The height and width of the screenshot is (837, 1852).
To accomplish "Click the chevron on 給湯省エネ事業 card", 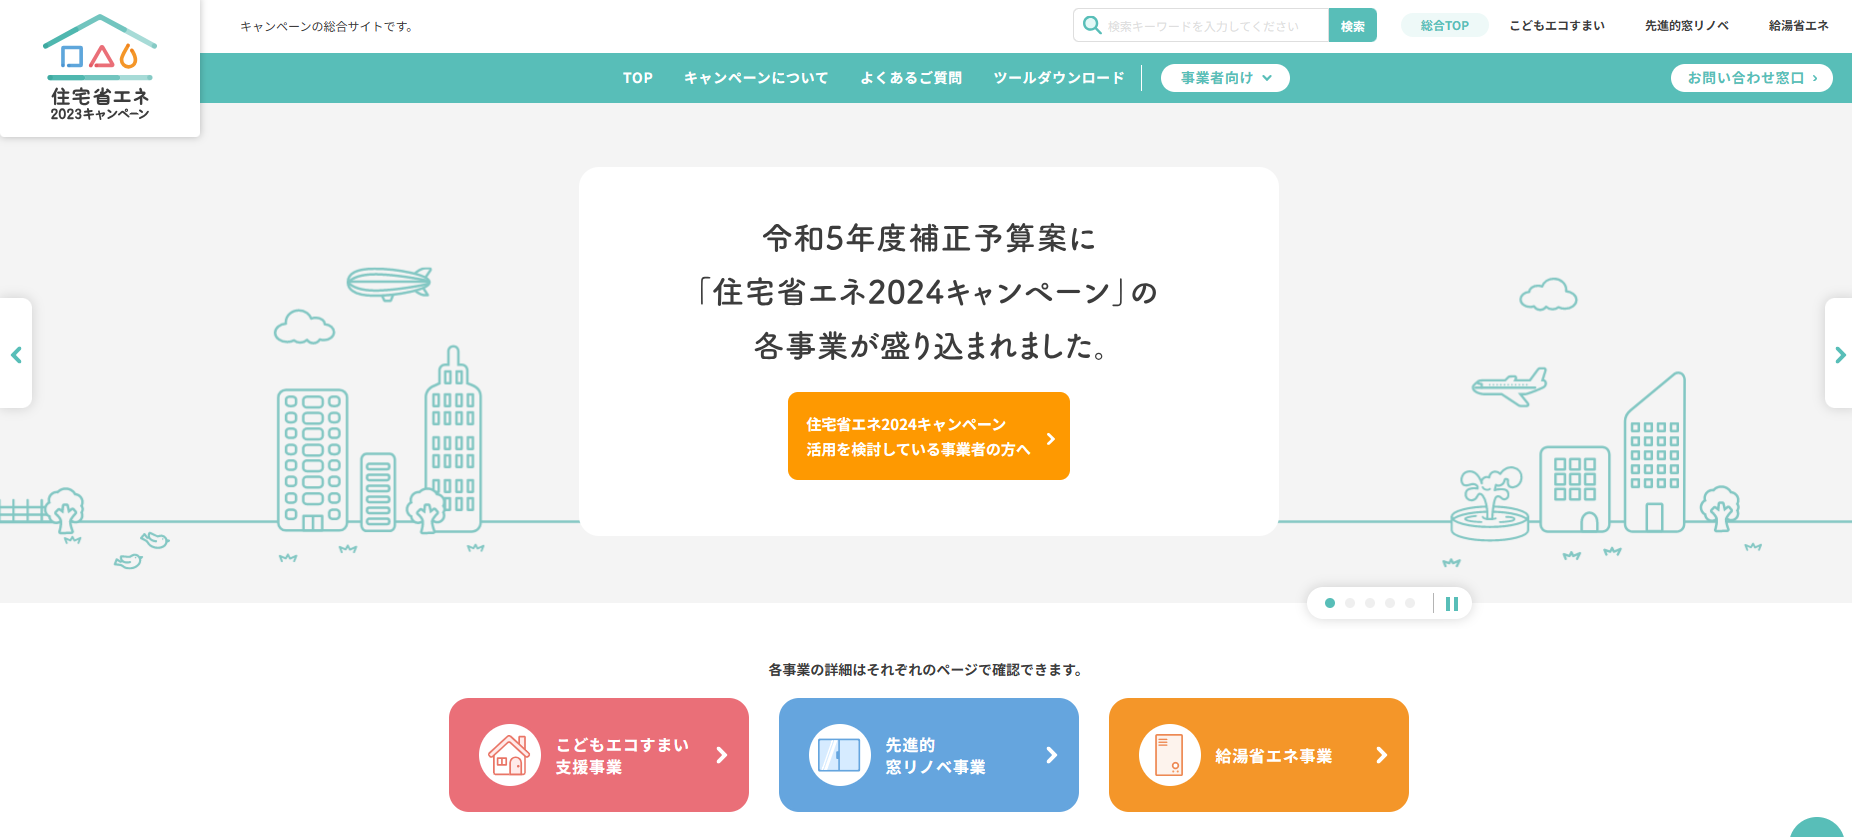I will (1381, 755).
